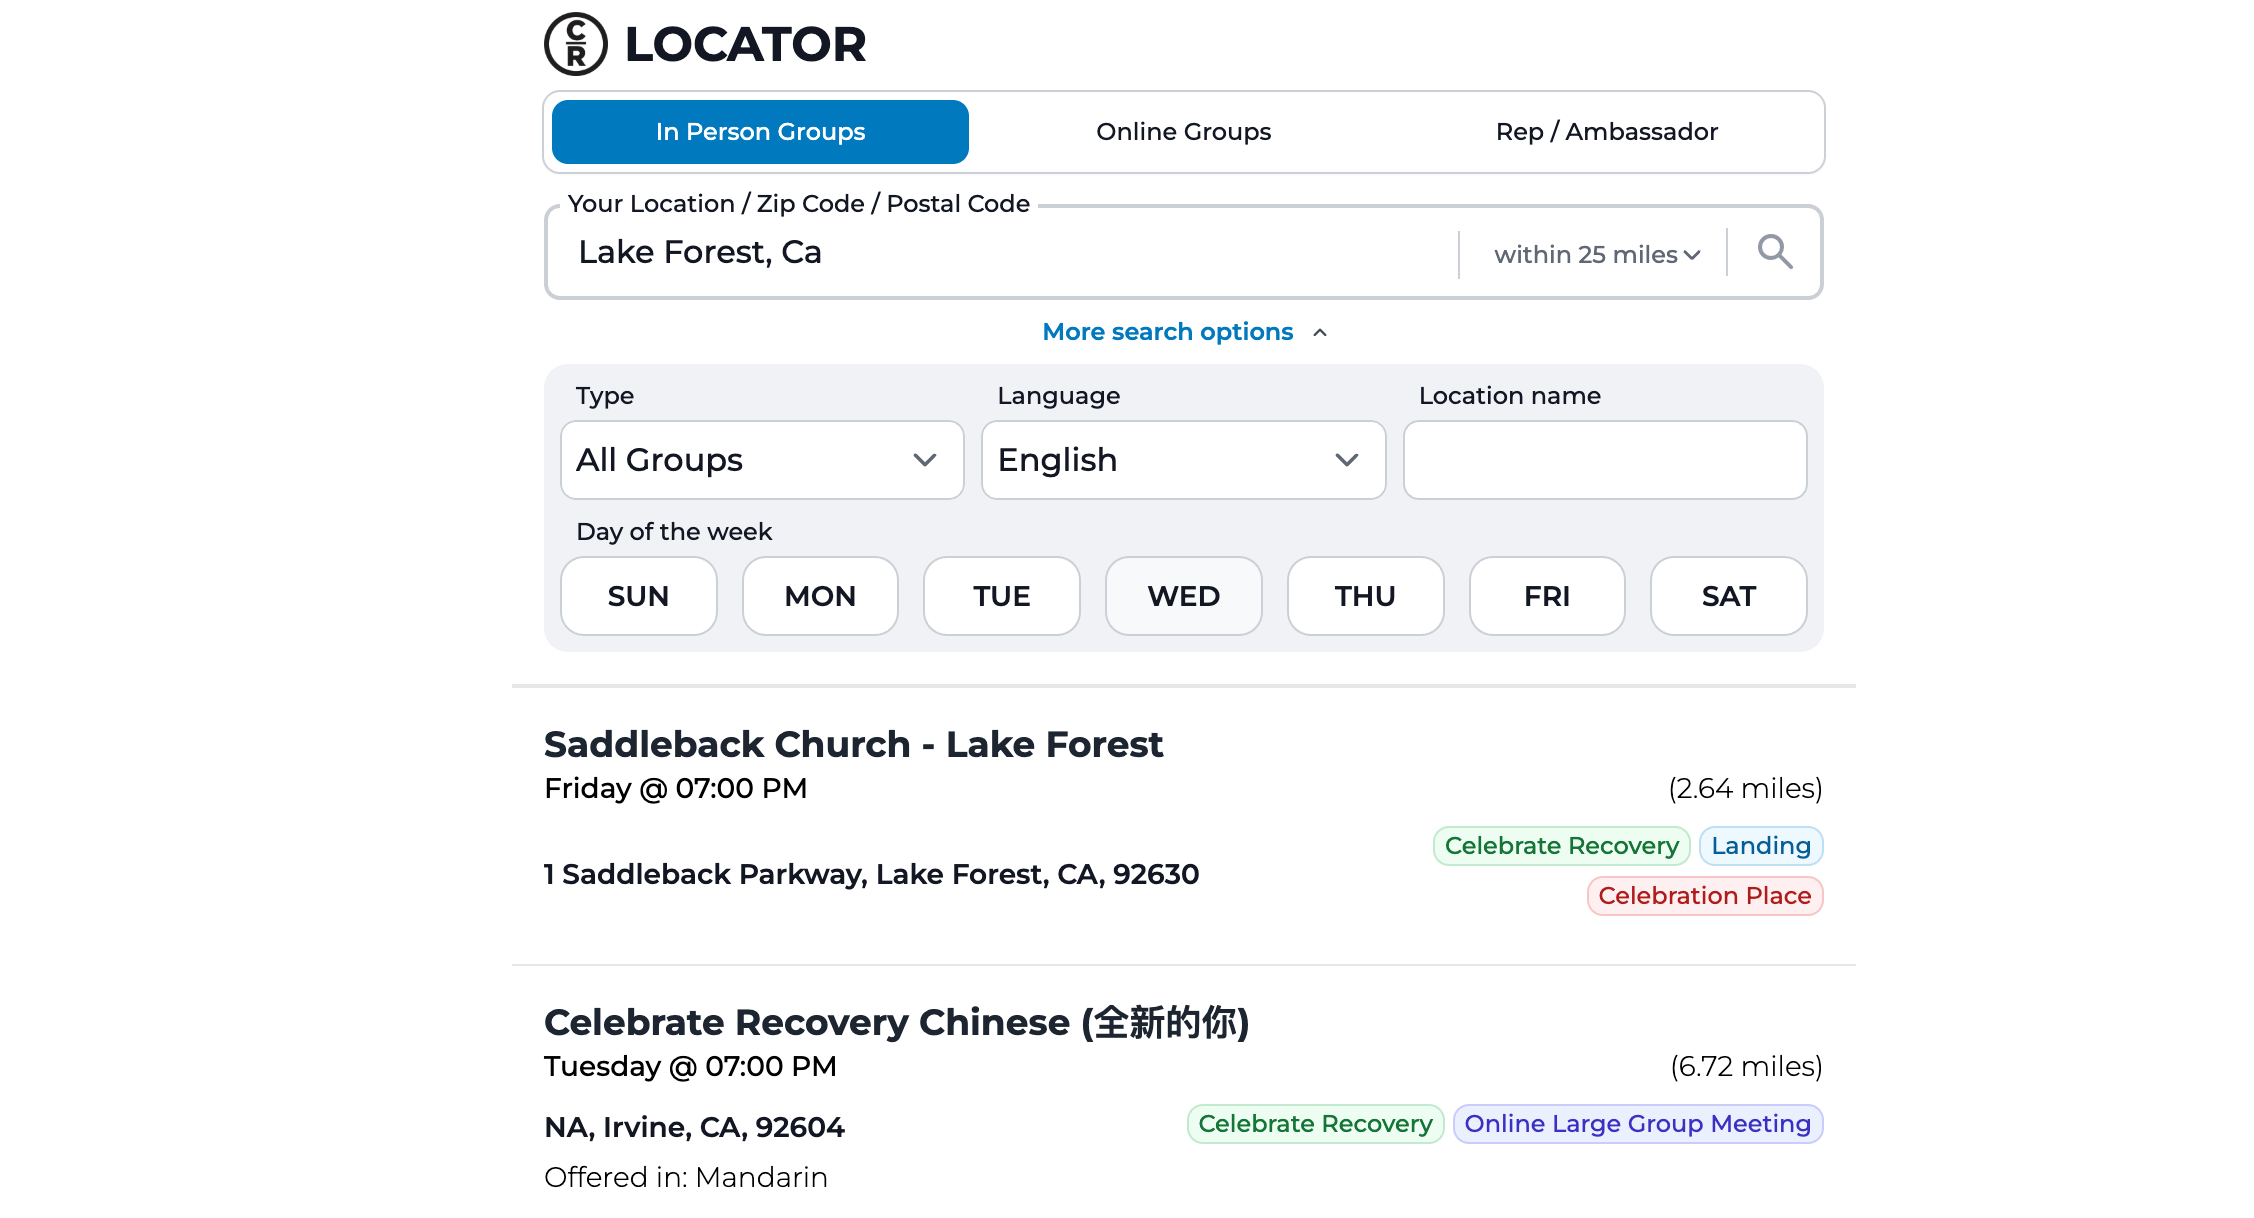
Task: Click the CR Locator logo icon
Action: coord(575,44)
